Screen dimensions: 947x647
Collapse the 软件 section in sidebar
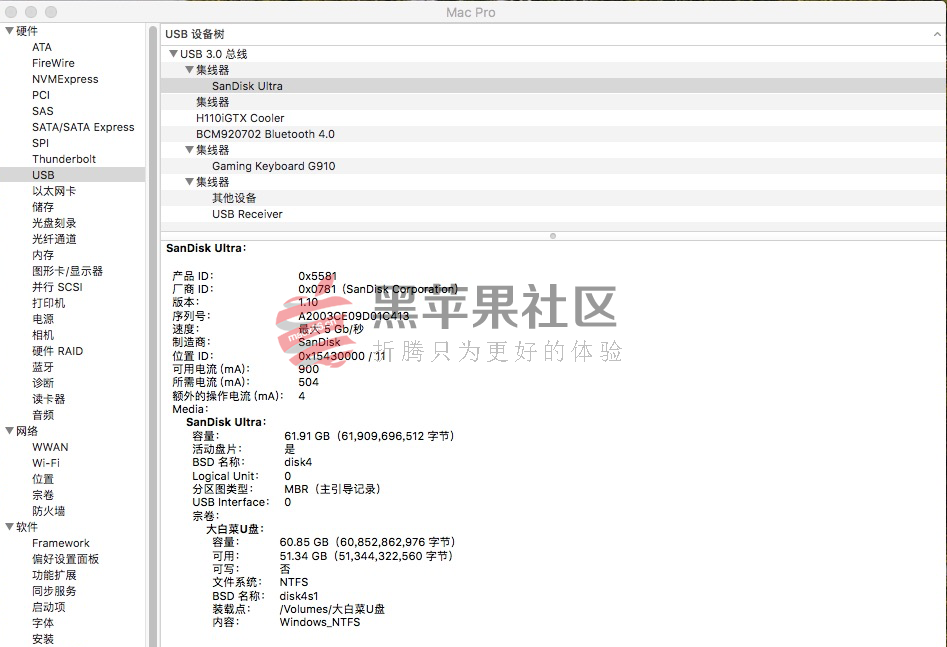9,527
